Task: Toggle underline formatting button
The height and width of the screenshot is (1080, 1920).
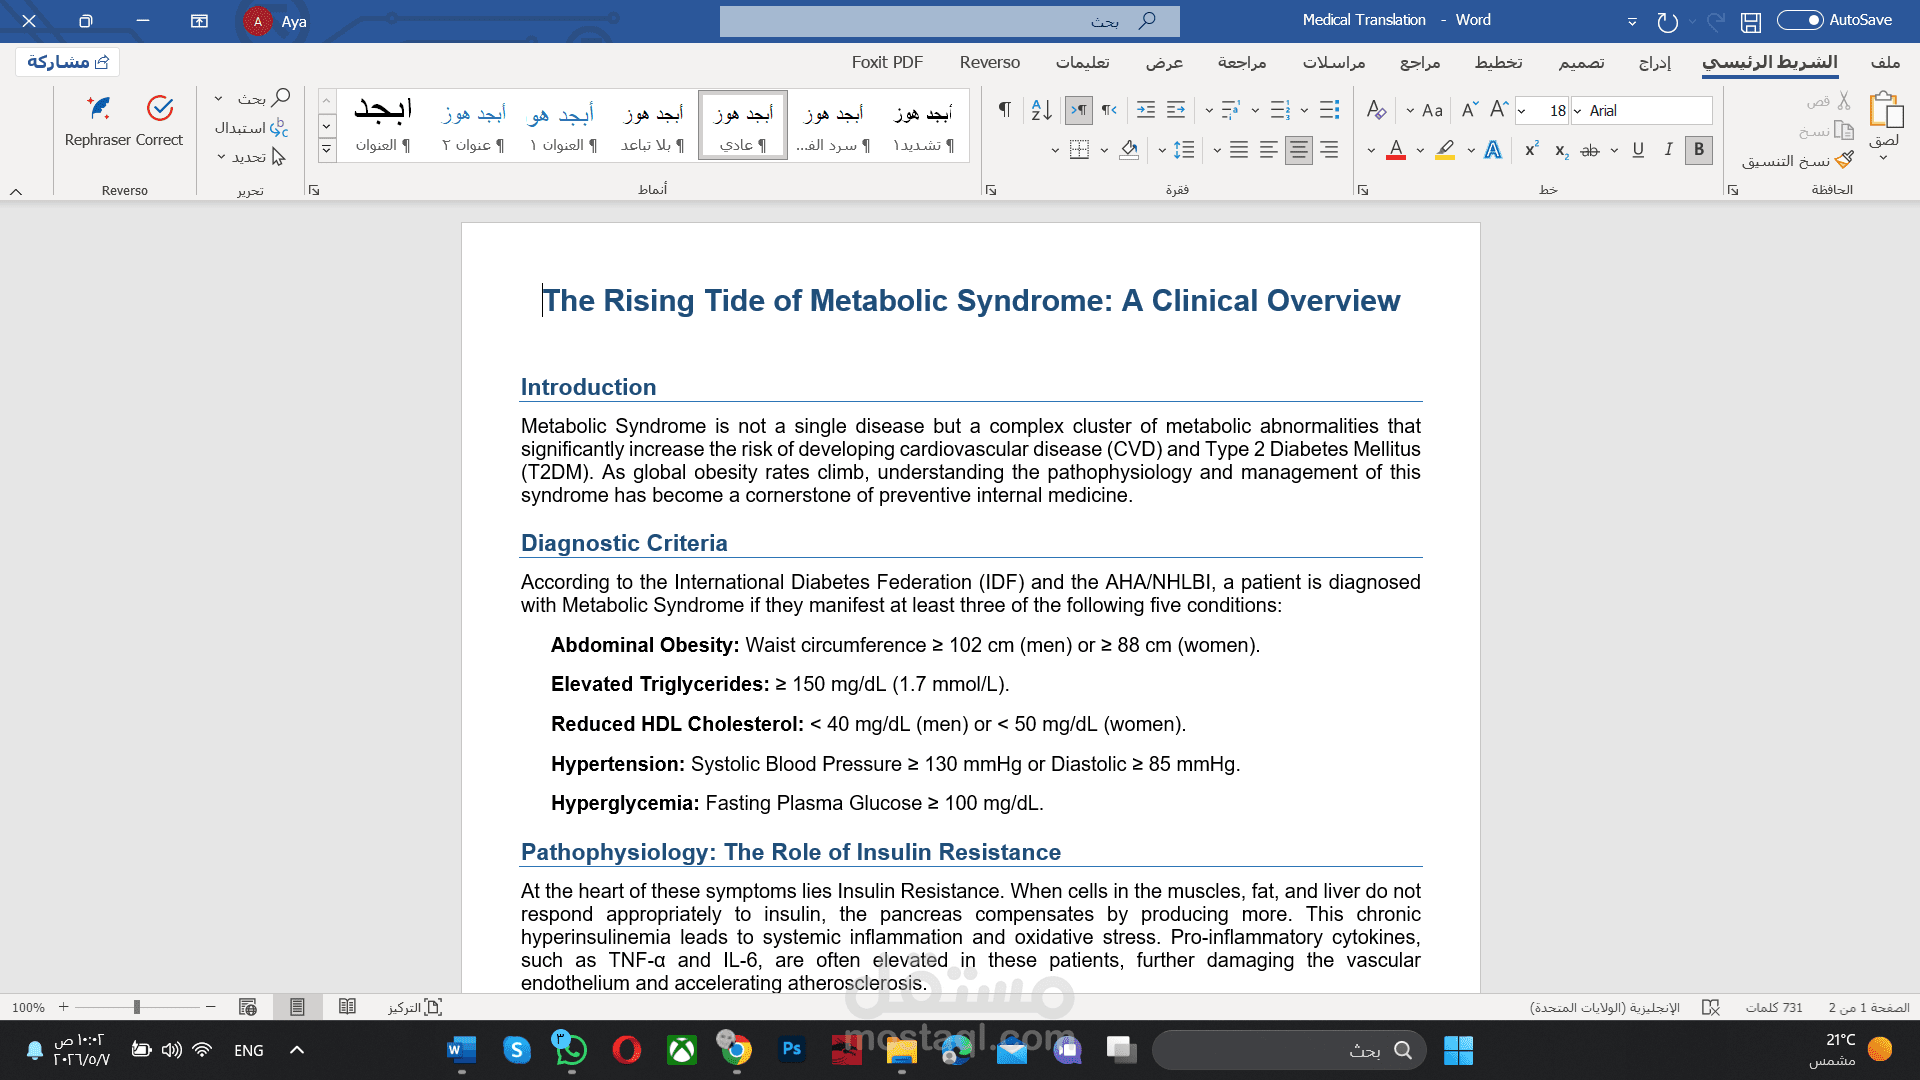Action: tap(1638, 150)
